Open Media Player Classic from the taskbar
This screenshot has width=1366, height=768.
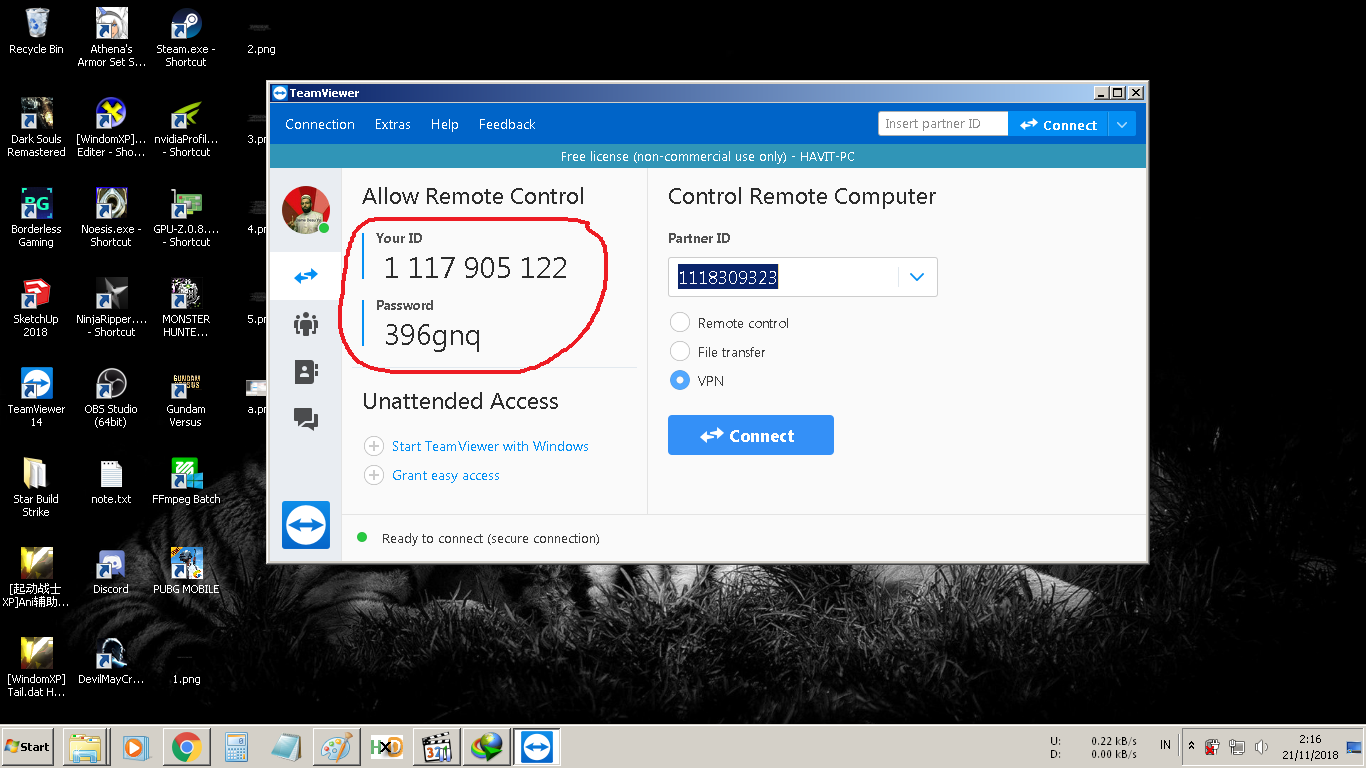point(436,747)
